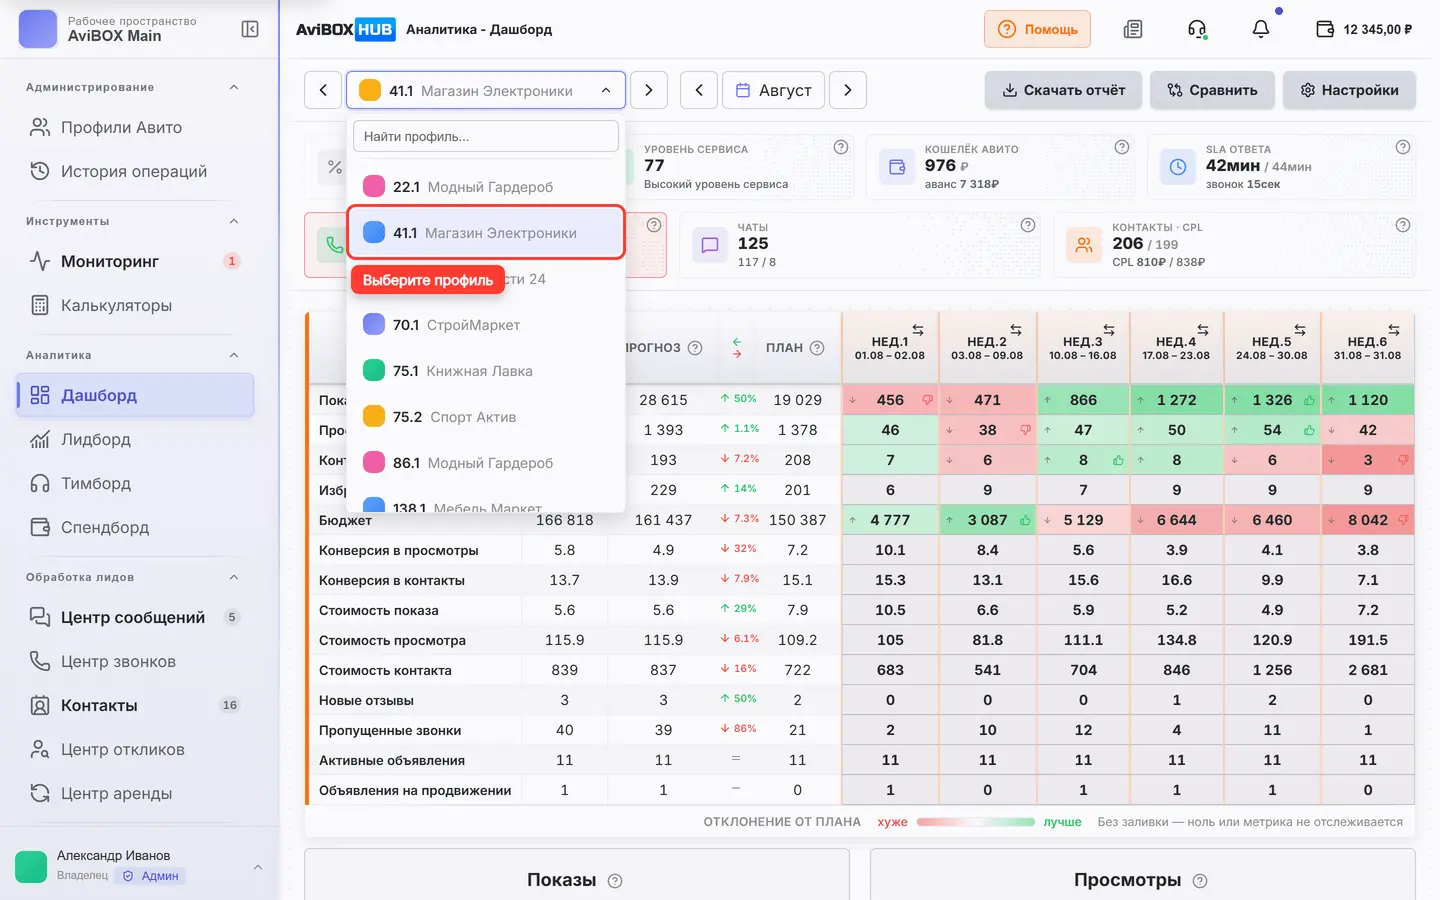Go to previous month arrow
Screen dimensions: 1440x900
pos(699,90)
